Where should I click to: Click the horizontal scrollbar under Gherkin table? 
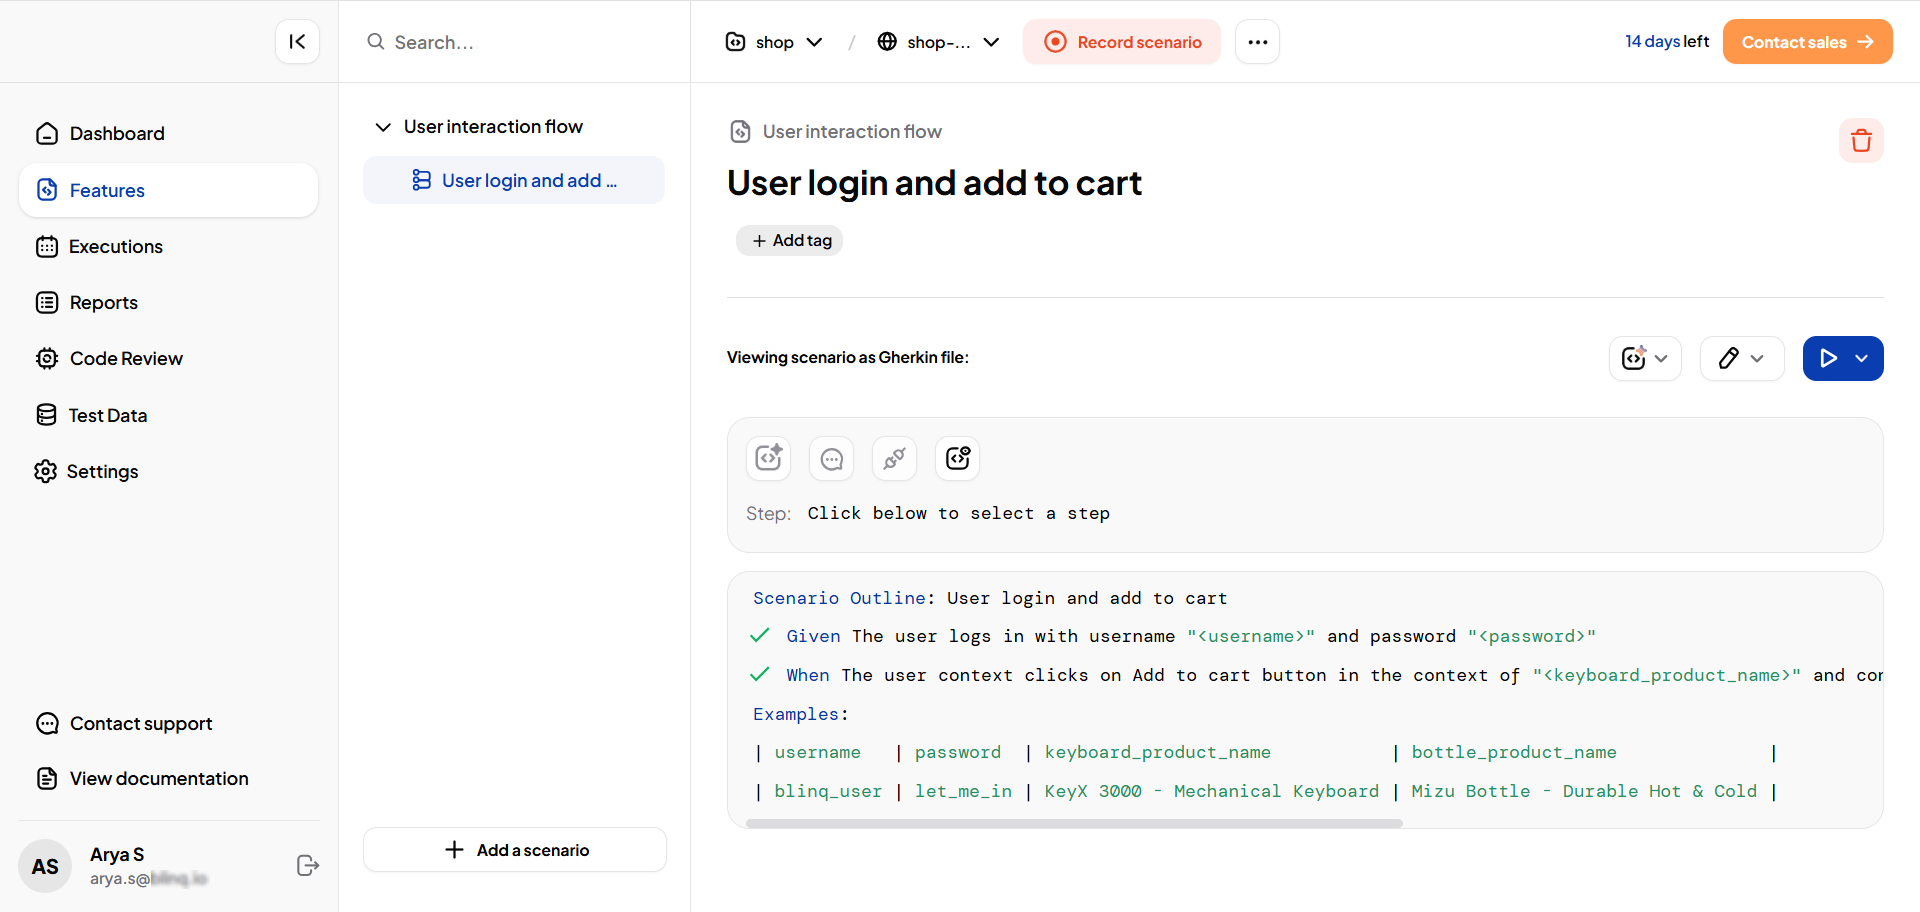1074,824
